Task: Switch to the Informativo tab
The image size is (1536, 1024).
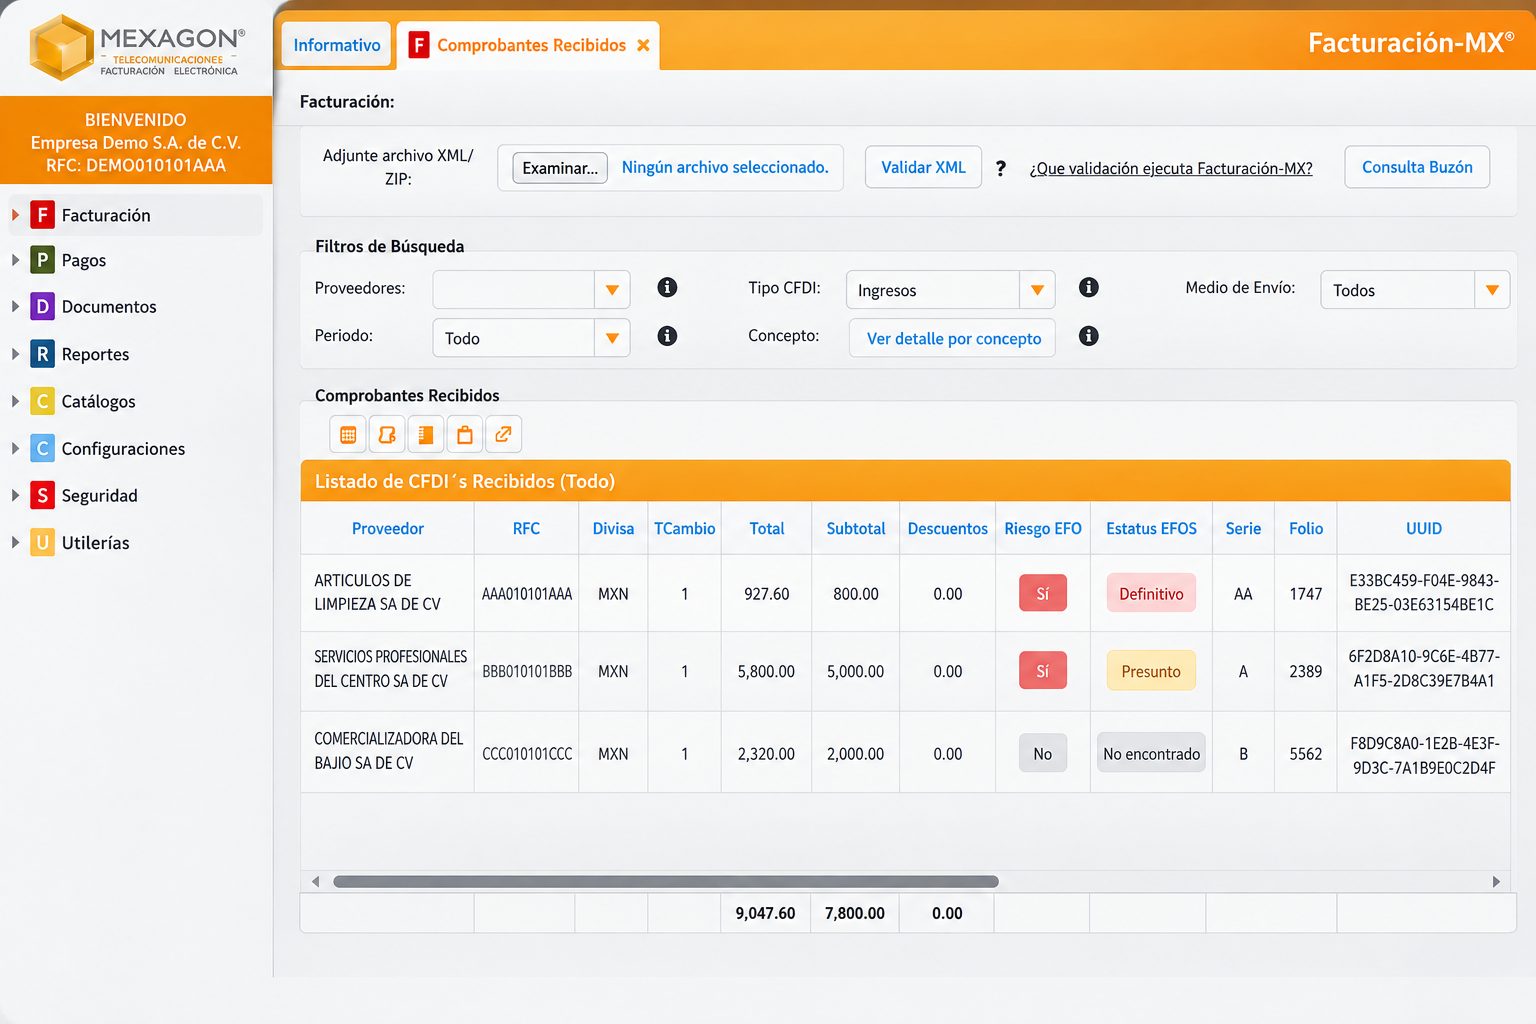Action: (336, 45)
